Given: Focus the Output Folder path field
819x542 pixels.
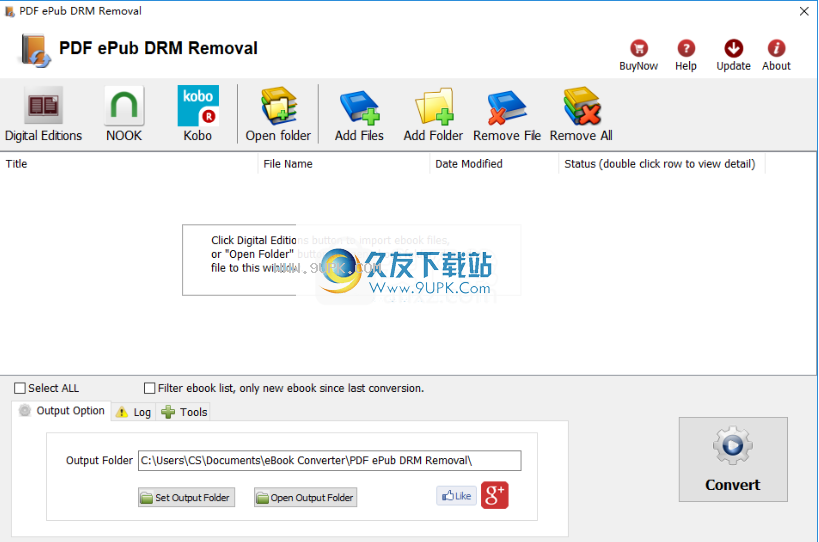Looking at the screenshot, I should point(330,461).
